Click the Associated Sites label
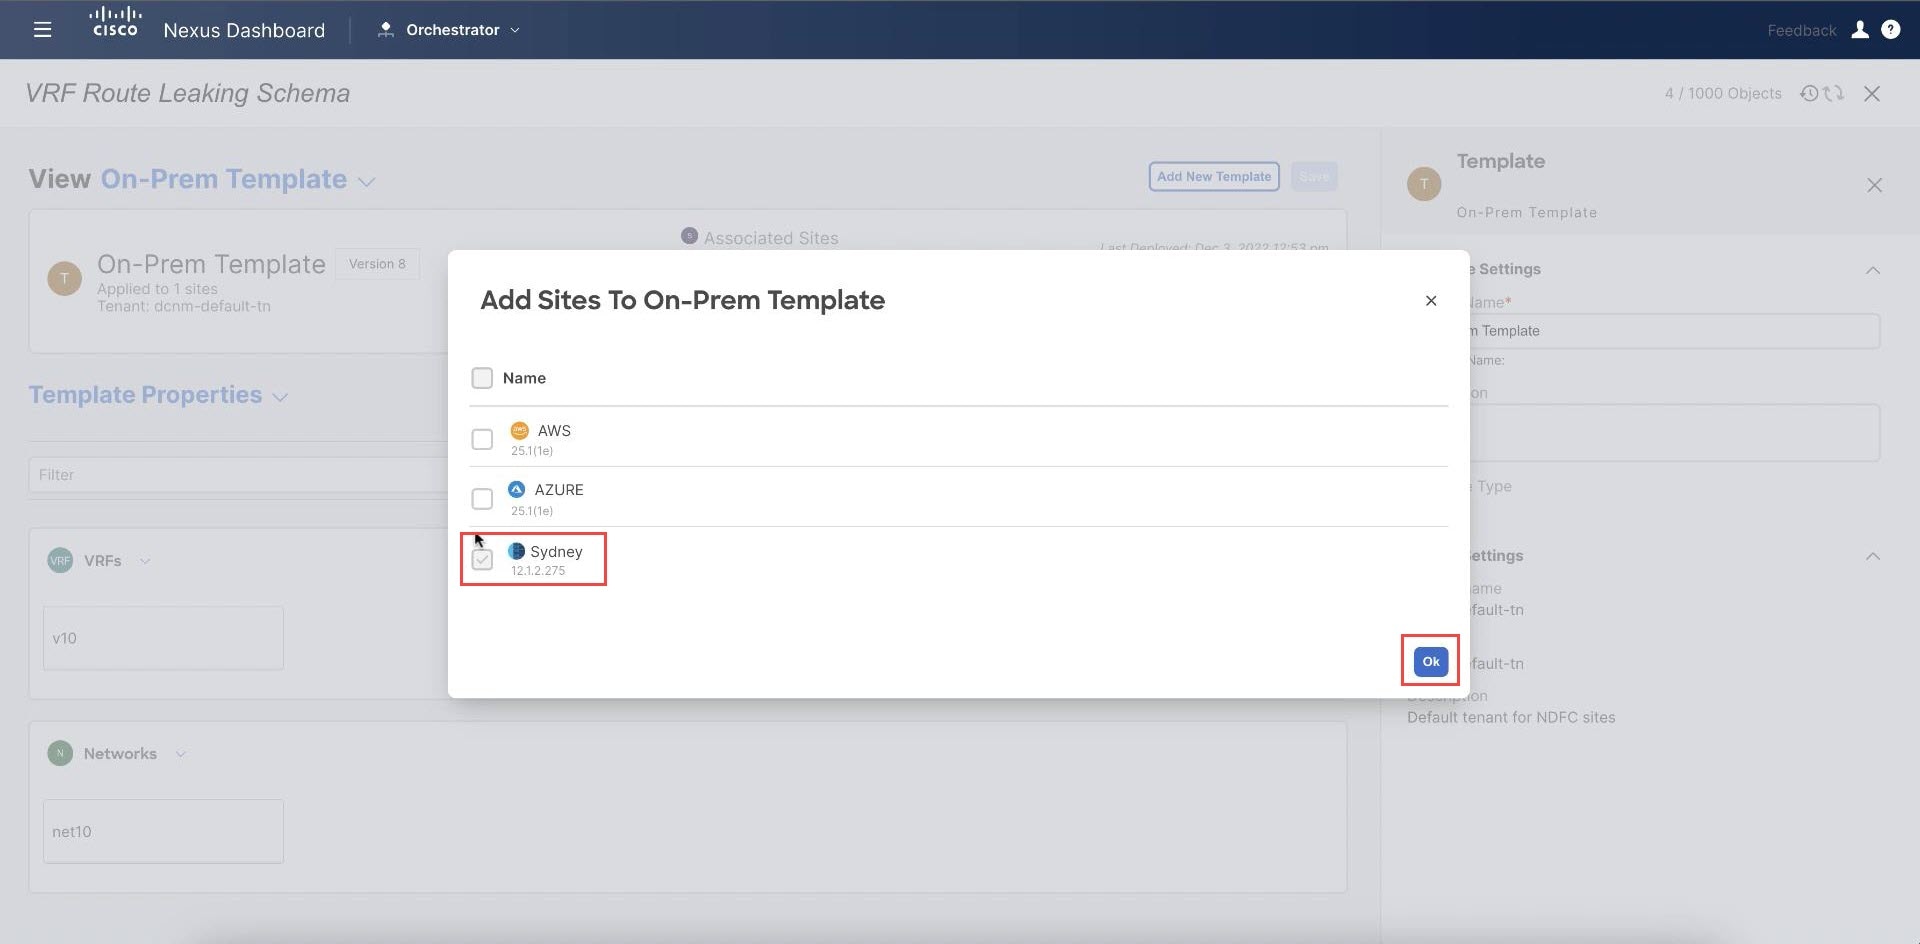The height and width of the screenshot is (944, 1920). click(771, 238)
